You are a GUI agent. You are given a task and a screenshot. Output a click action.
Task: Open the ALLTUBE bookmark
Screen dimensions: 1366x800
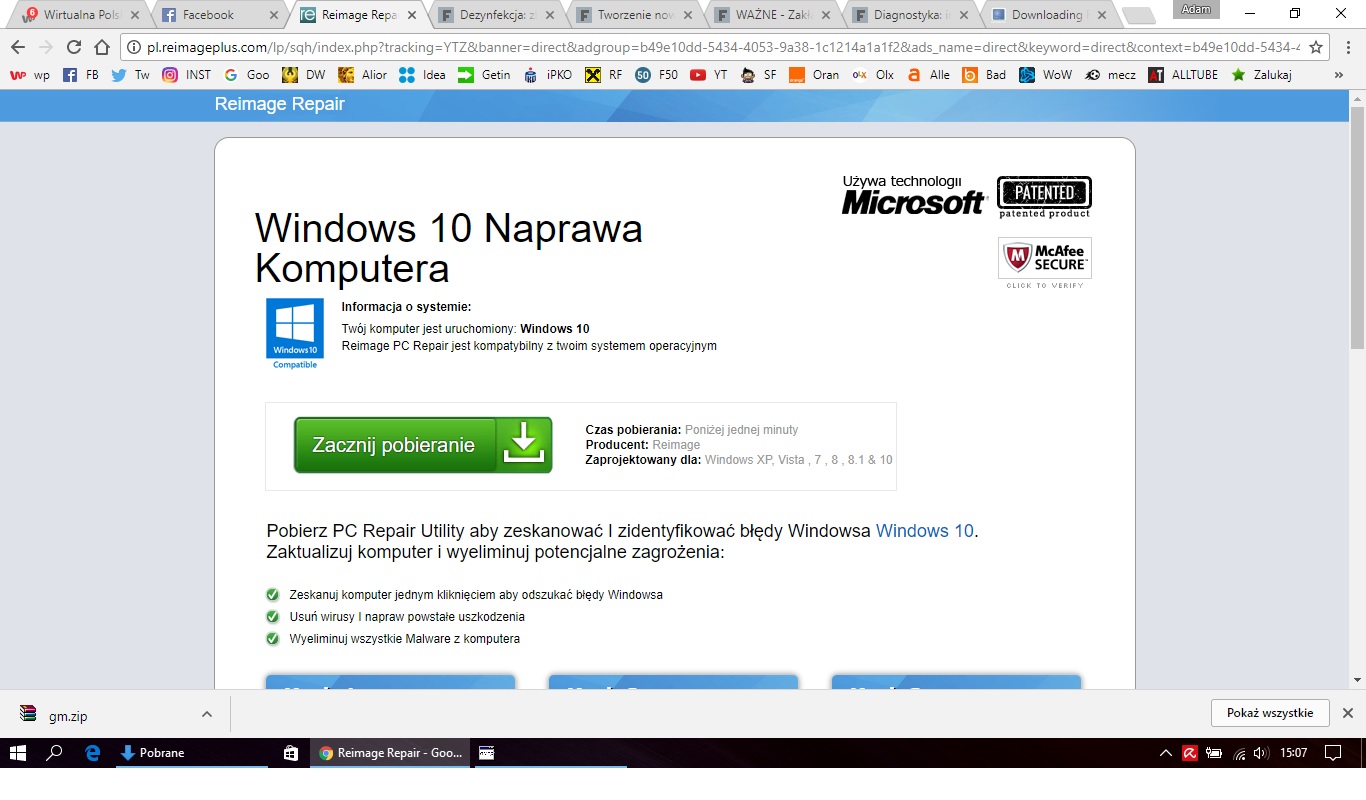pyautogui.click(x=1183, y=75)
